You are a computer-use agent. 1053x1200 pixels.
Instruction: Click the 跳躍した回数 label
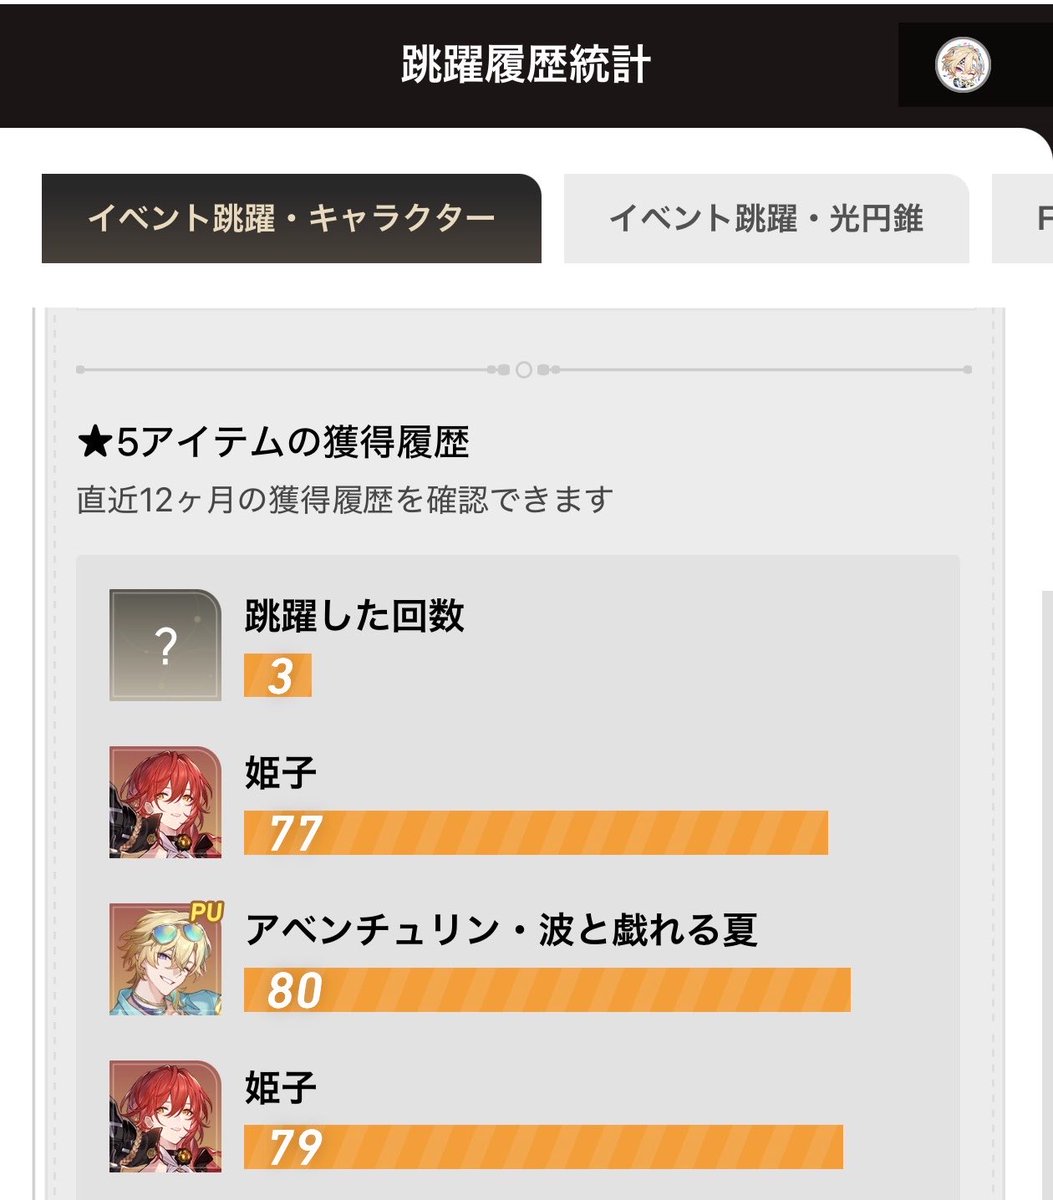click(354, 617)
